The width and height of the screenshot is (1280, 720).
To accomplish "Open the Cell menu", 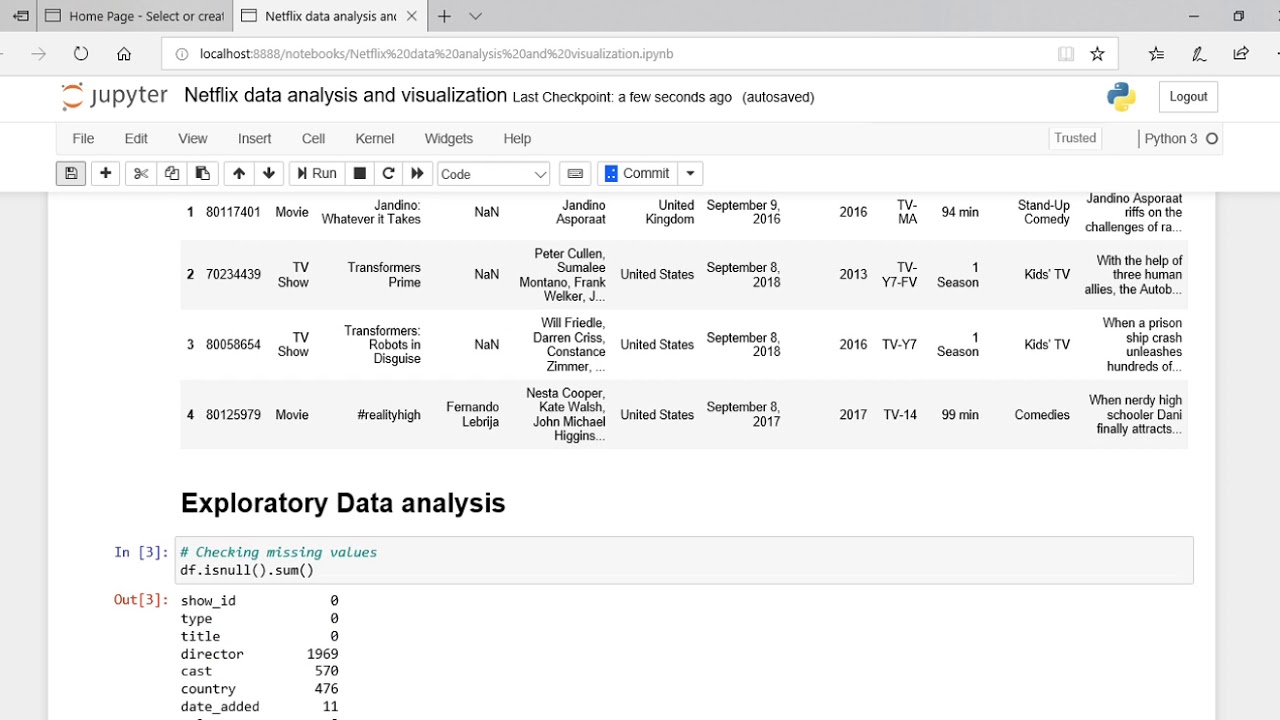I will pos(313,138).
